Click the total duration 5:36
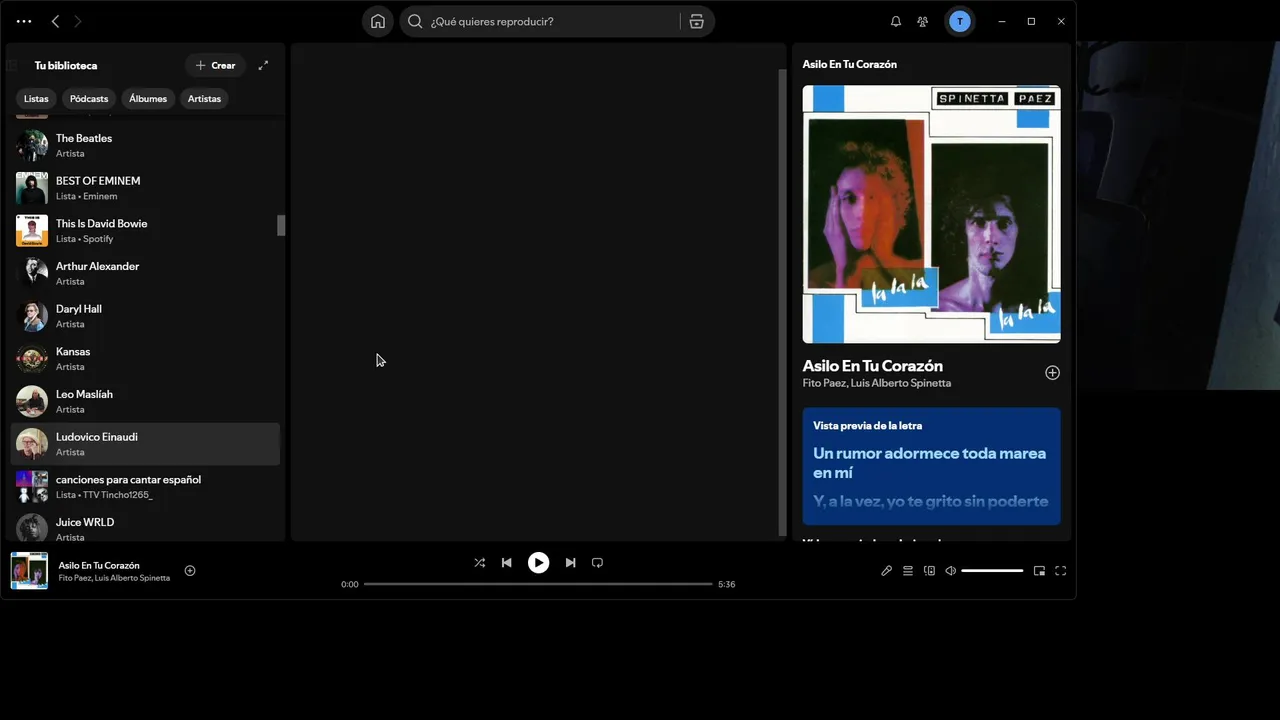The image size is (1280, 720). pos(727,584)
